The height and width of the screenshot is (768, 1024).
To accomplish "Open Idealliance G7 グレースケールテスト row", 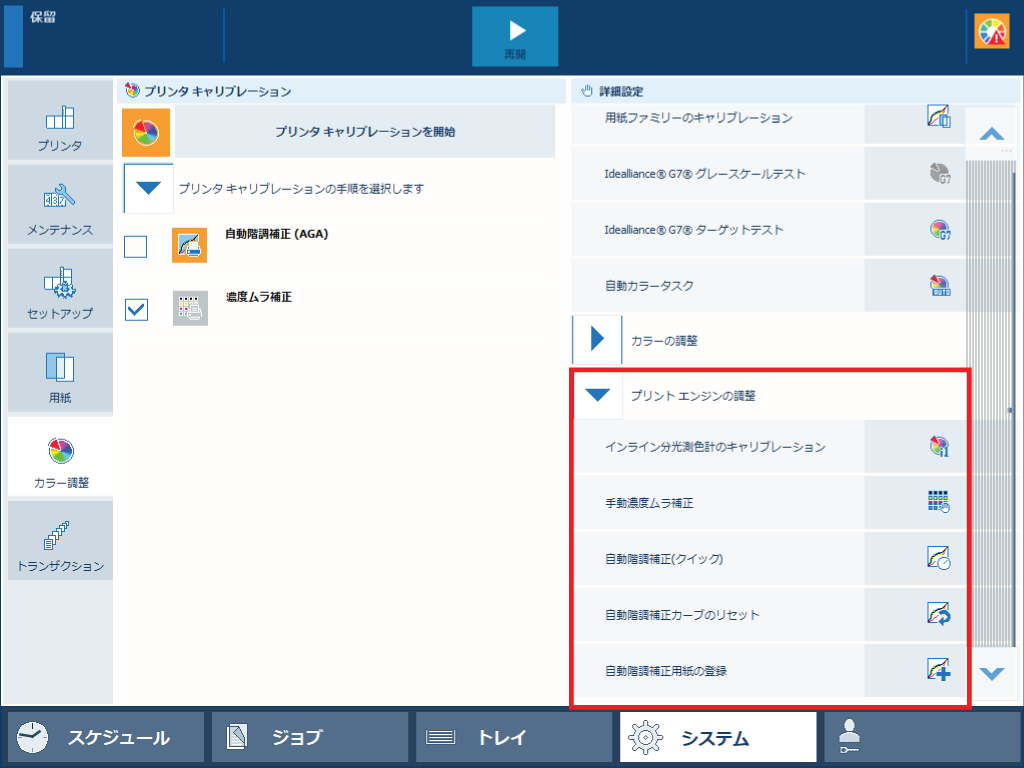I will pyautogui.click(x=769, y=174).
